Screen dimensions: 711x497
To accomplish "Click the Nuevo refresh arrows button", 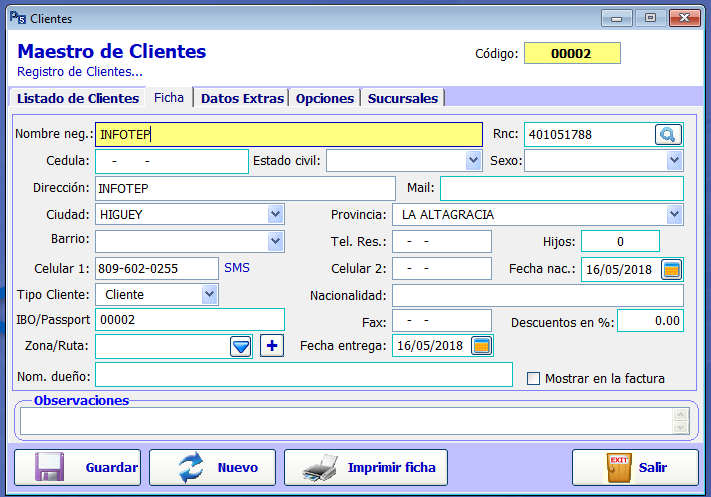I will pos(215,467).
